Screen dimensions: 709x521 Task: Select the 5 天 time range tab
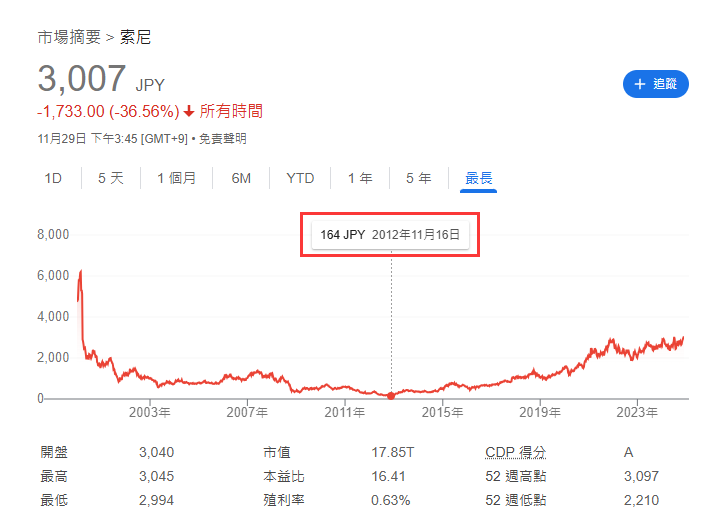pyautogui.click(x=111, y=178)
